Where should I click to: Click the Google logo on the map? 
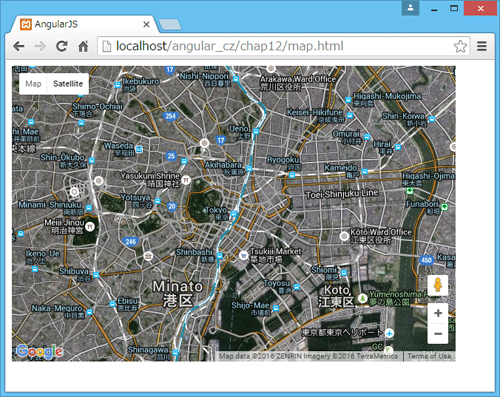(x=40, y=352)
